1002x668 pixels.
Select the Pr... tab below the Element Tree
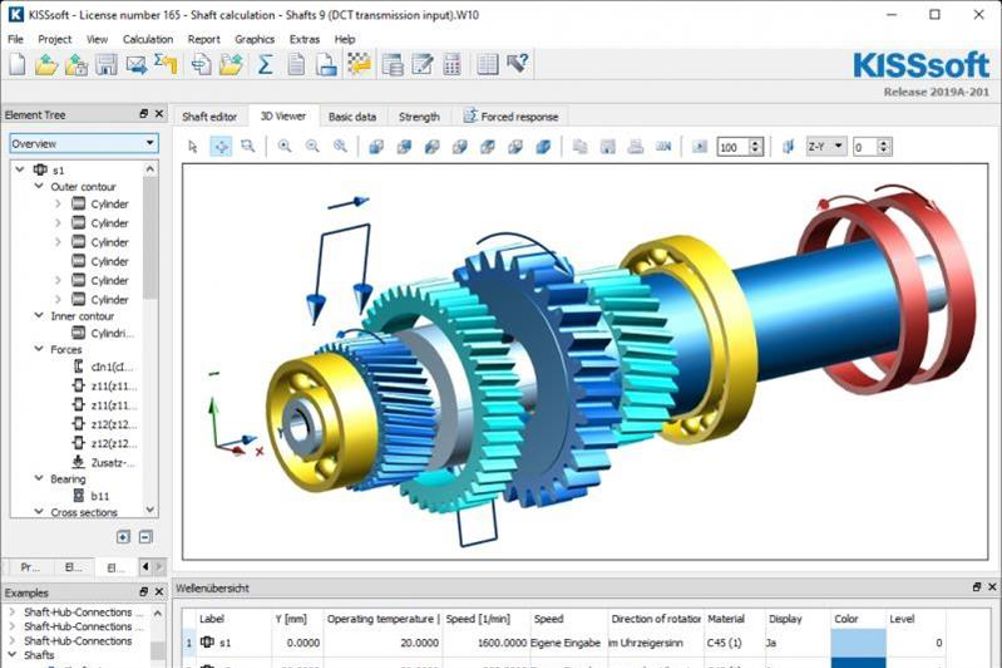coord(29,567)
